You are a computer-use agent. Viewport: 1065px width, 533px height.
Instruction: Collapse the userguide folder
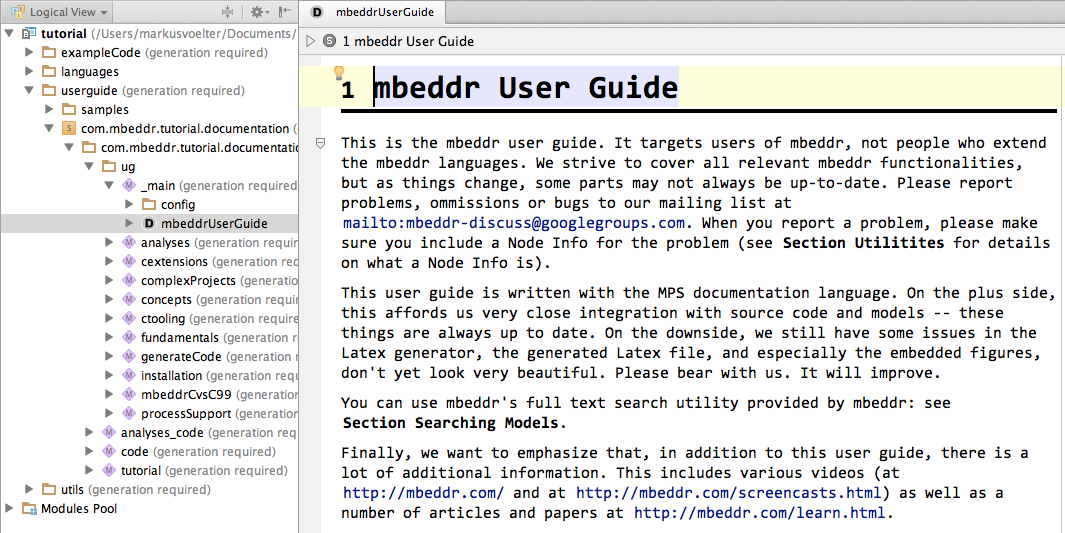coord(29,90)
